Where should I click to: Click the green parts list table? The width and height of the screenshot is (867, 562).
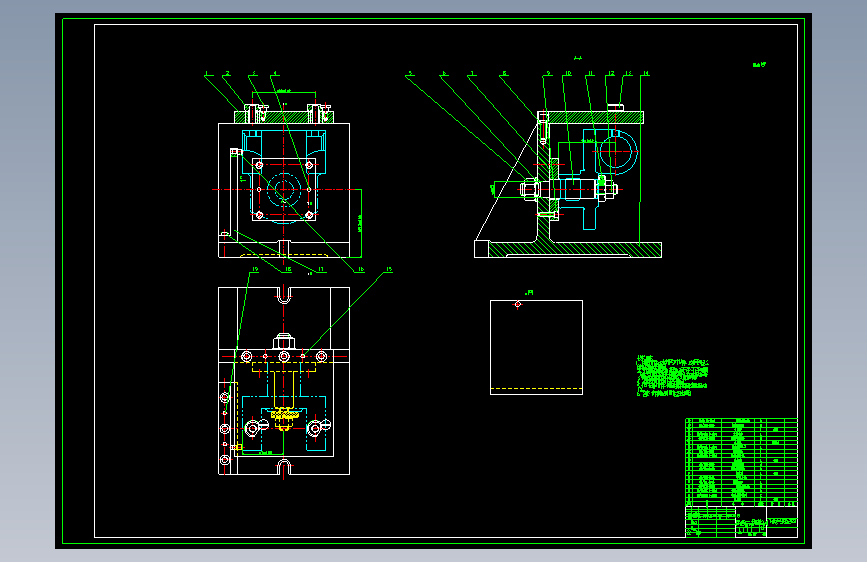[x=741, y=462]
